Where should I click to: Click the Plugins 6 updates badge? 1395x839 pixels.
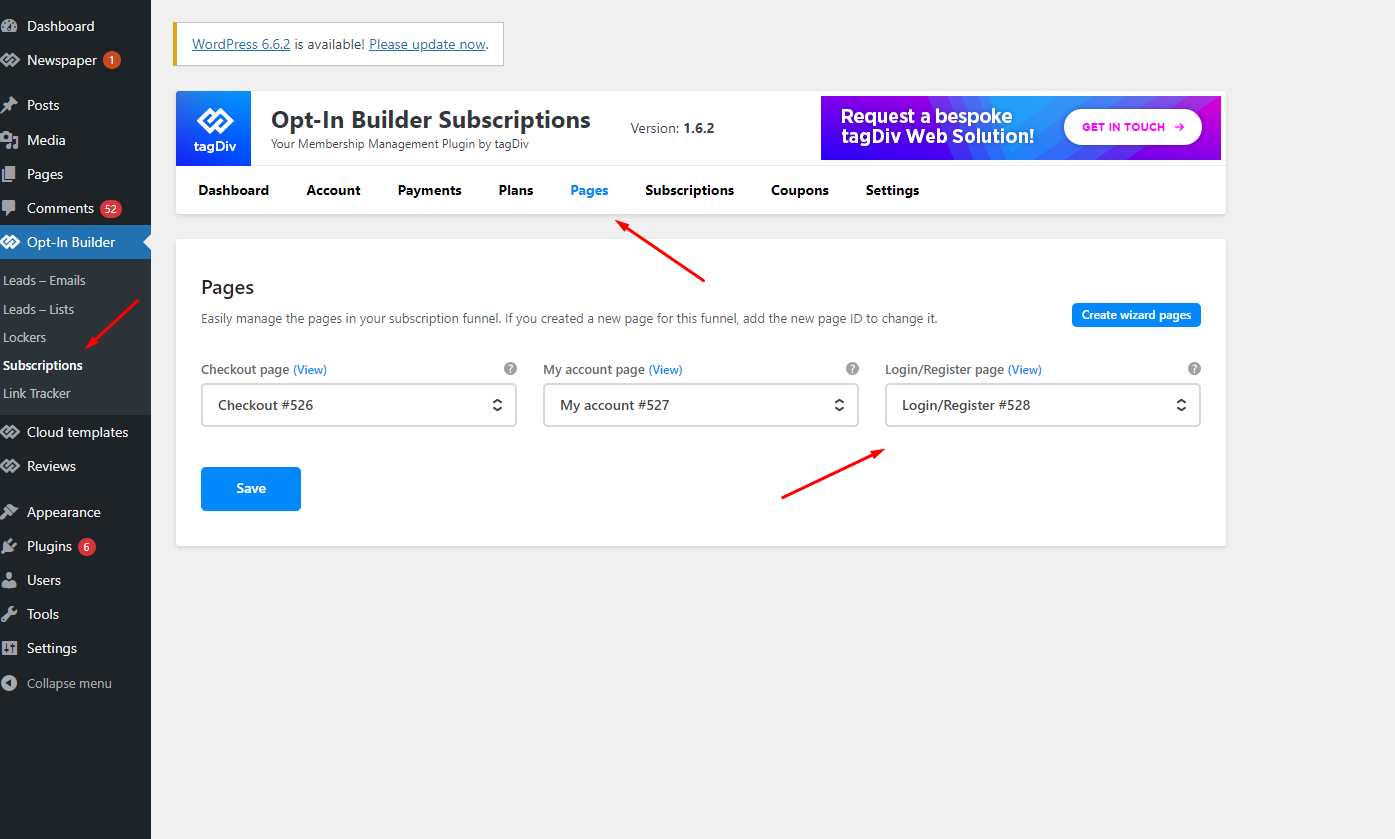[87, 547]
